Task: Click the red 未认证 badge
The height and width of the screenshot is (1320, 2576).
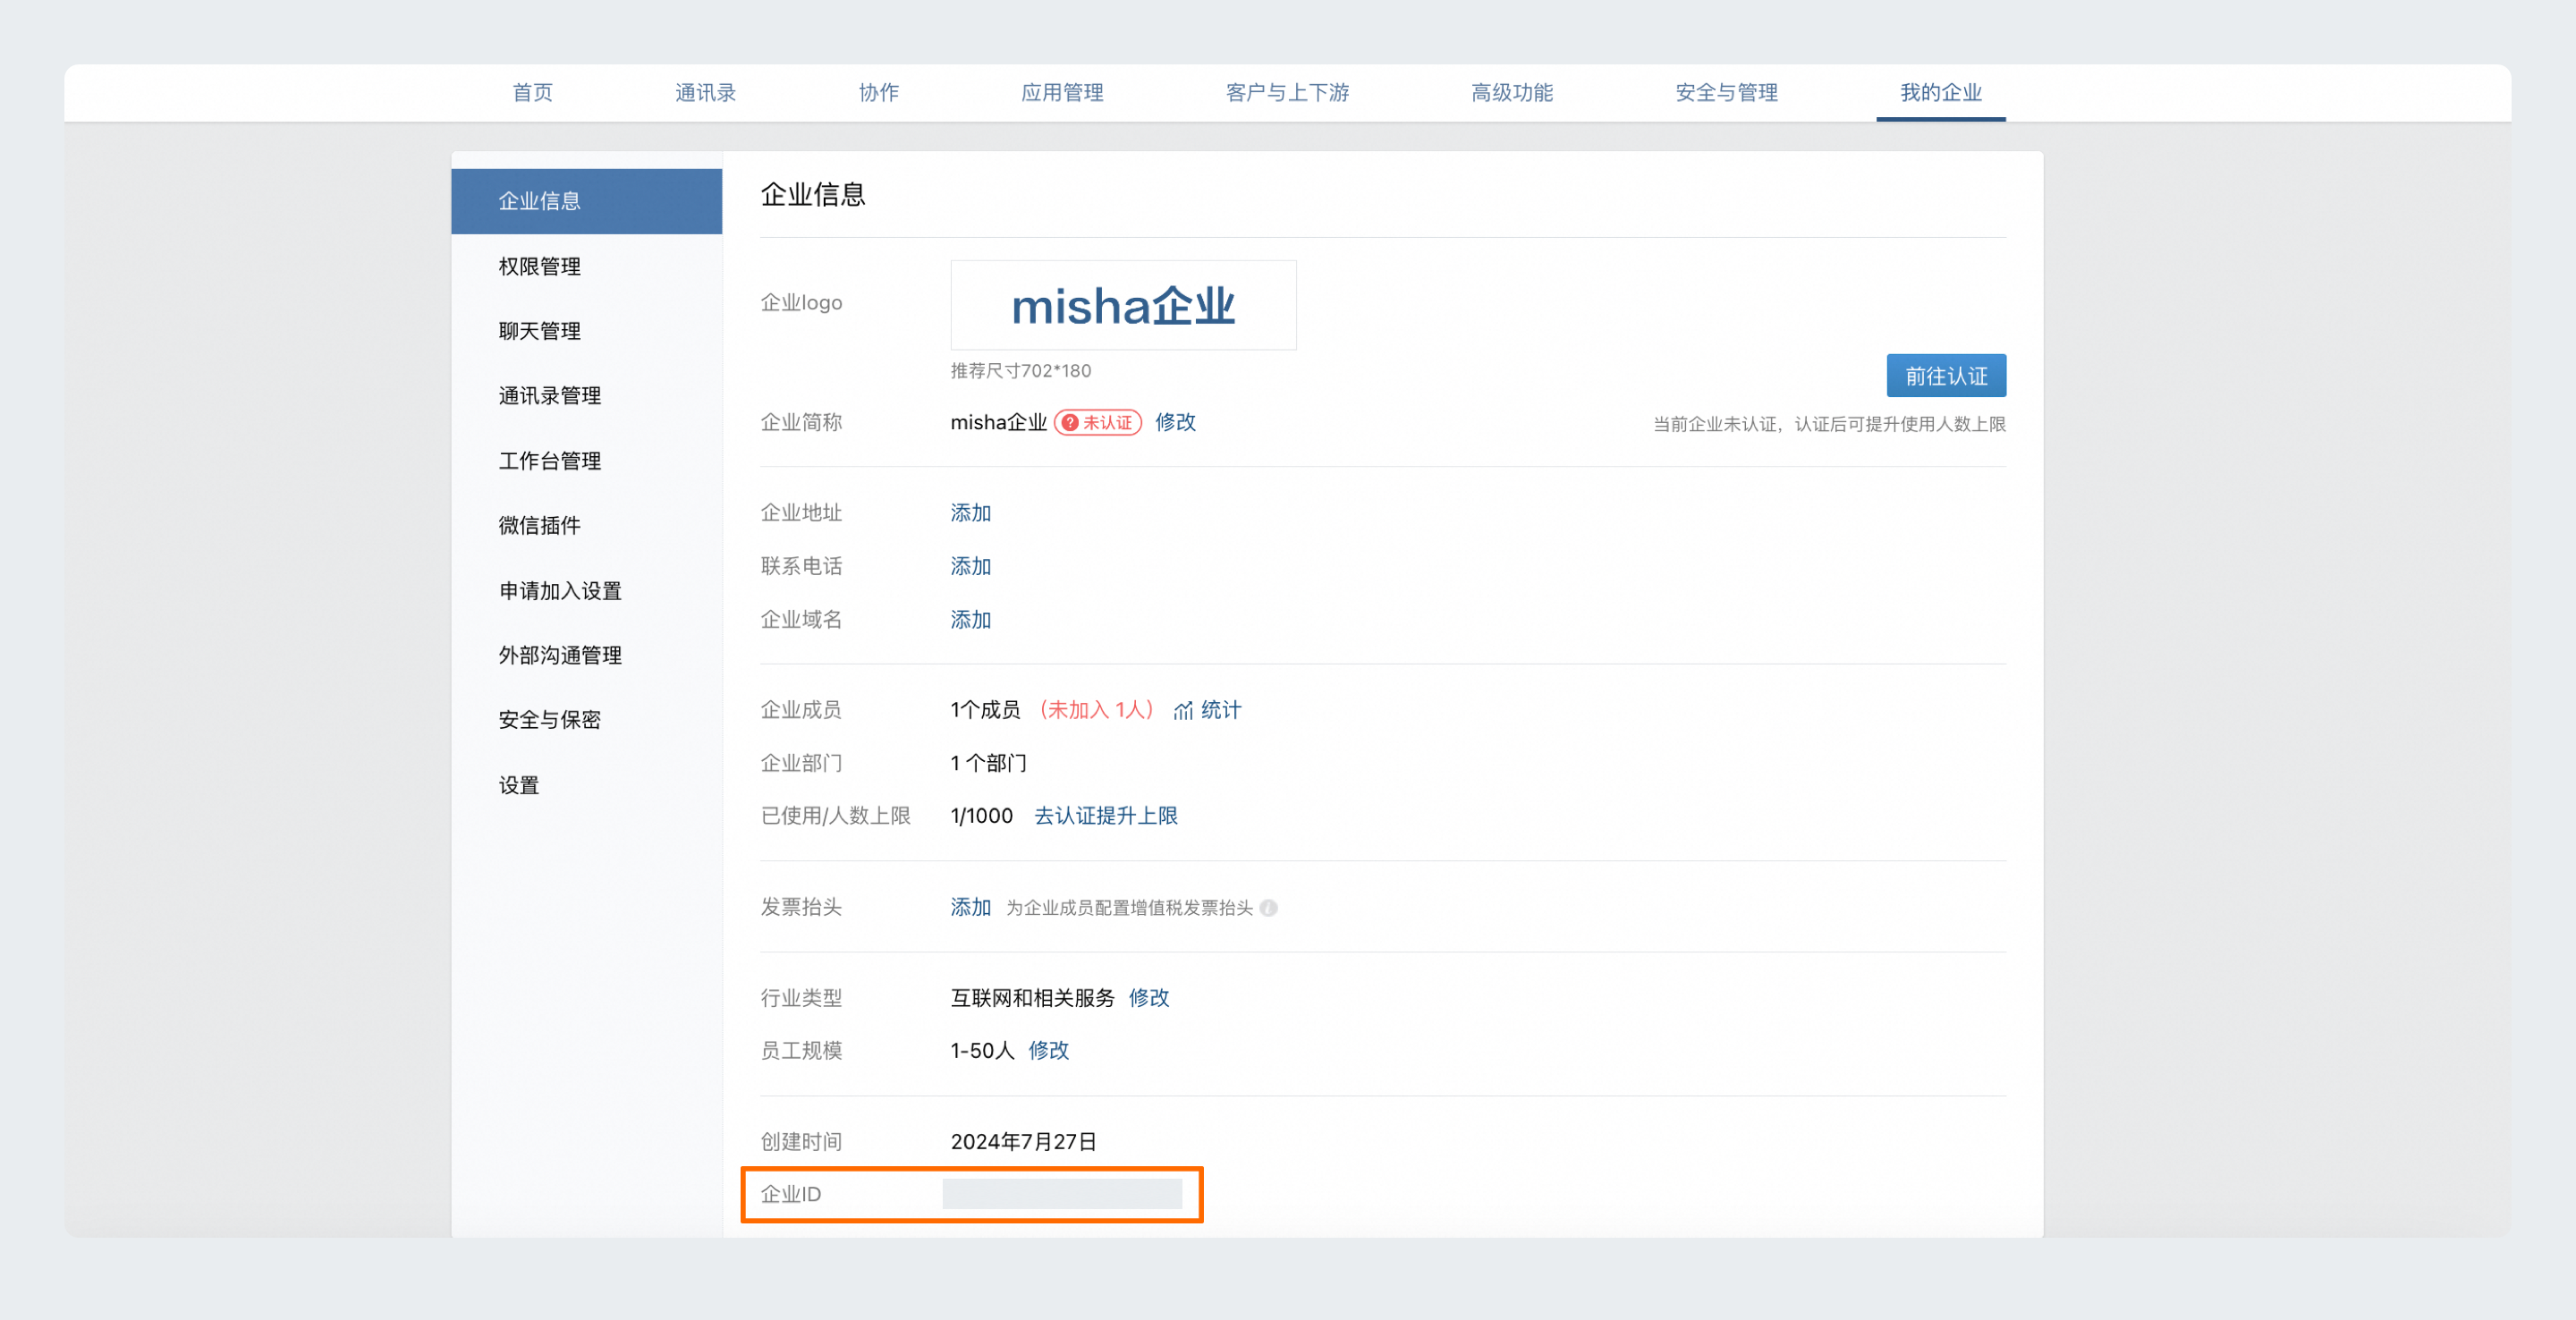Action: coord(1097,423)
